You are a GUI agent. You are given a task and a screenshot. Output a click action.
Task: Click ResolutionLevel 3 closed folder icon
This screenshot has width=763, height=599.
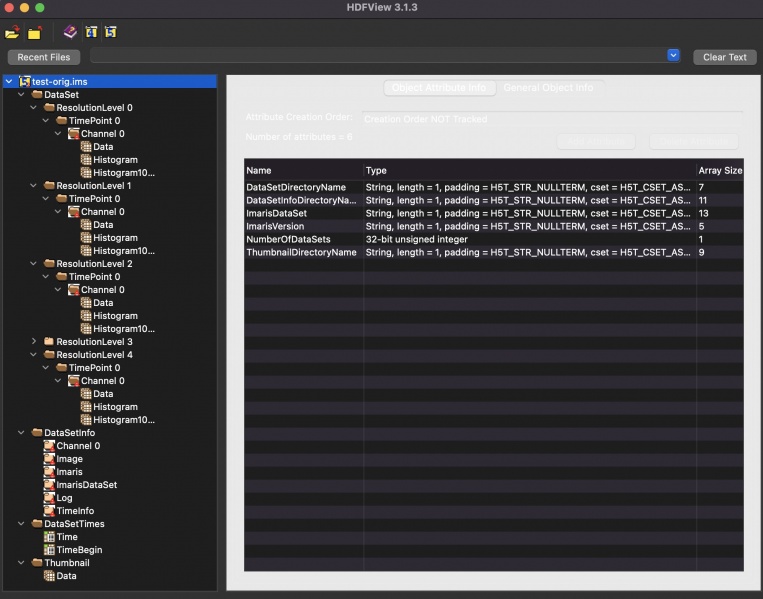click(49, 342)
